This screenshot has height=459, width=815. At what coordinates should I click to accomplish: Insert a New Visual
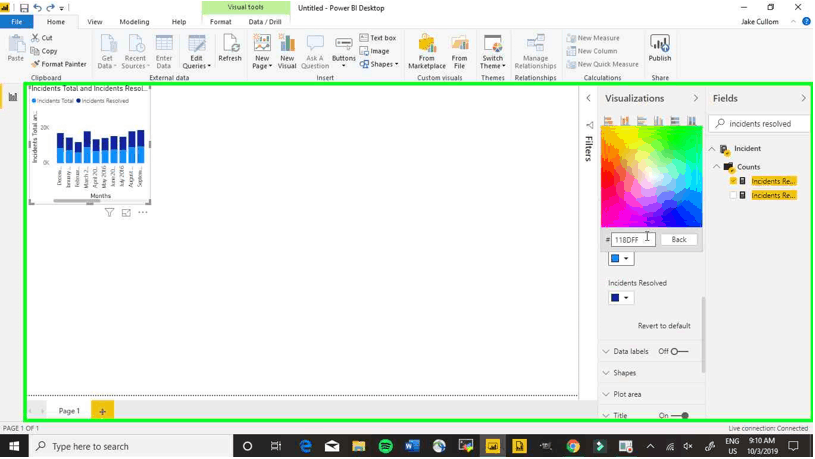pyautogui.click(x=287, y=51)
